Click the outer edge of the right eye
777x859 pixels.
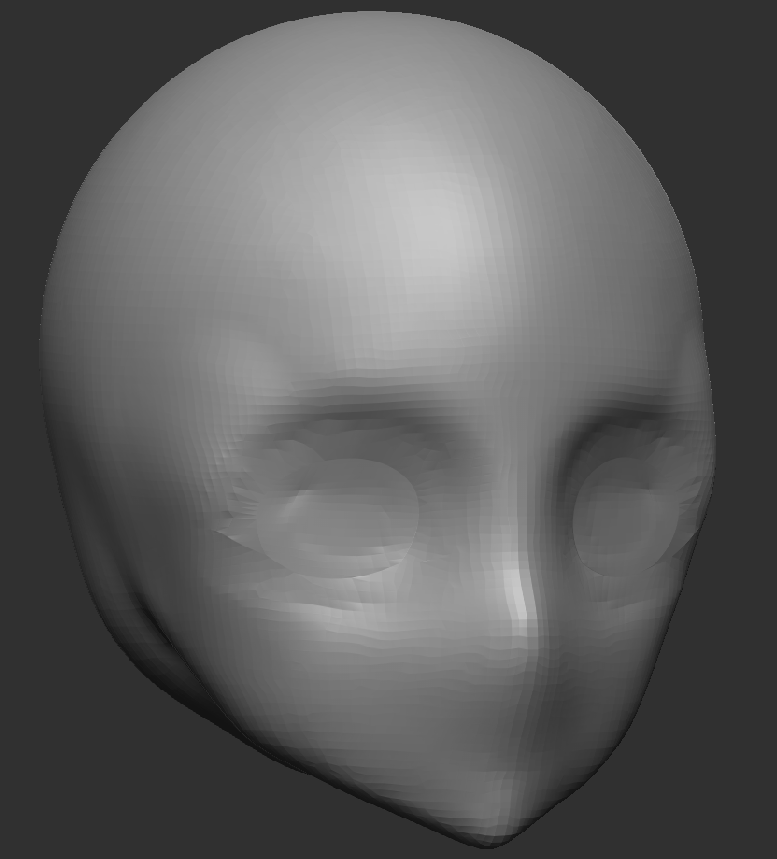tap(695, 510)
